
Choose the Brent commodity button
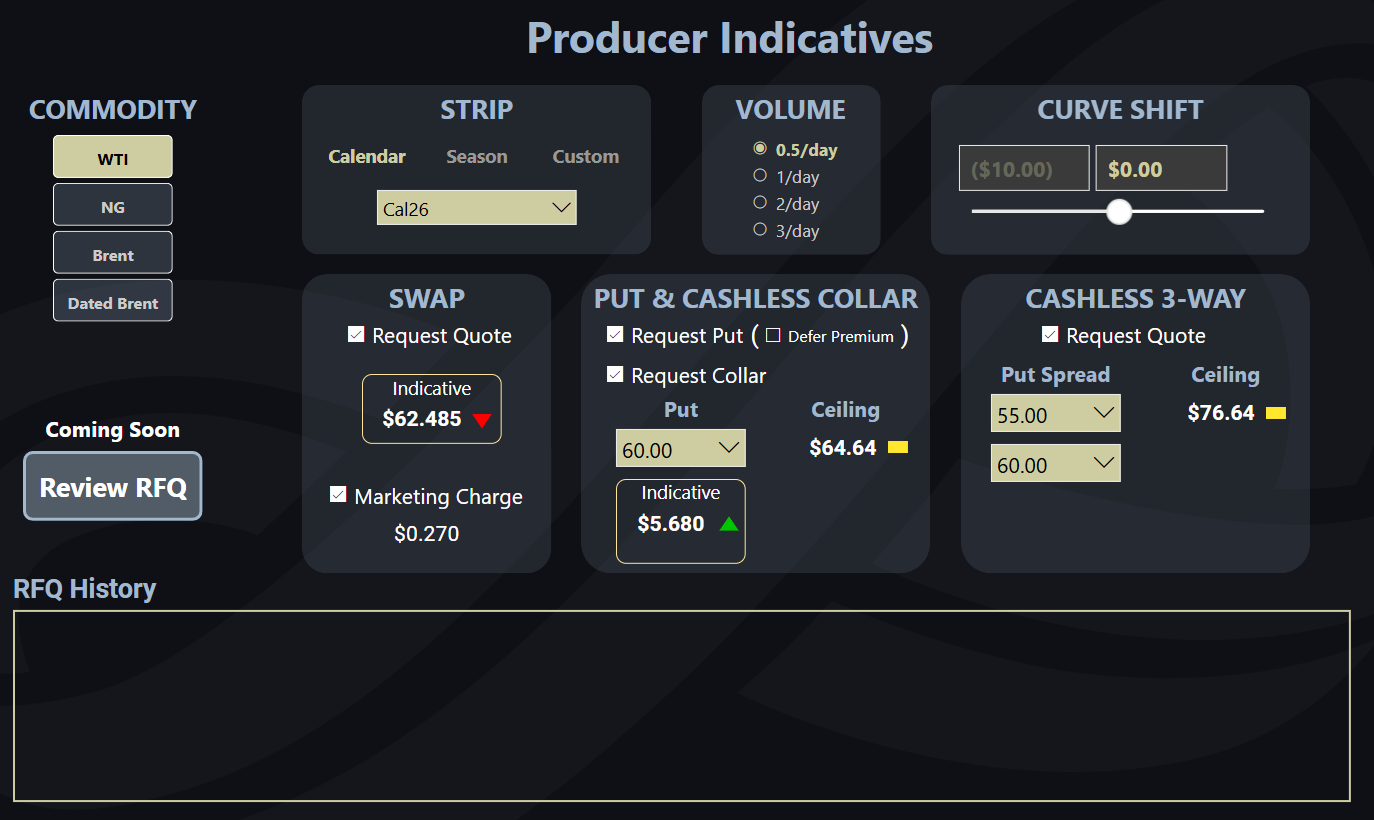click(113, 253)
